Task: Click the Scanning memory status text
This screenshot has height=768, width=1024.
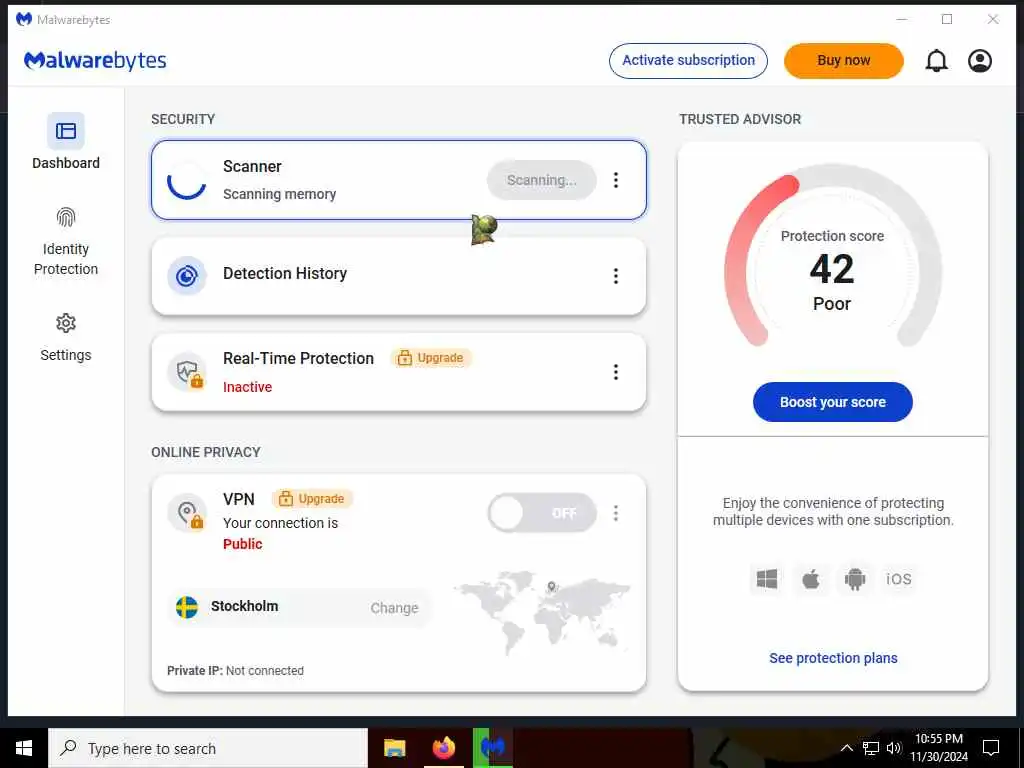Action: (280, 195)
